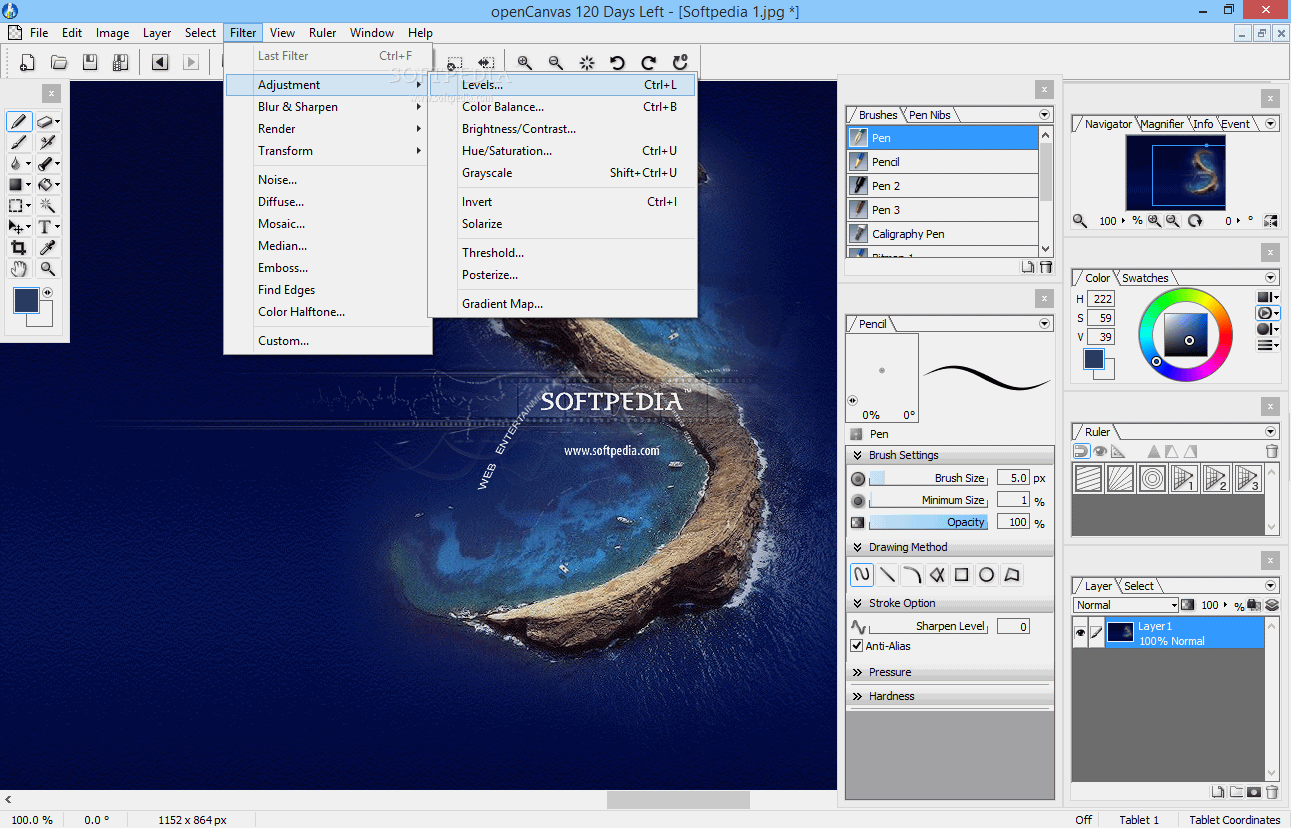This screenshot has height=828, width=1291.
Task: Click the New Document toolbar icon
Action: (28, 63)
